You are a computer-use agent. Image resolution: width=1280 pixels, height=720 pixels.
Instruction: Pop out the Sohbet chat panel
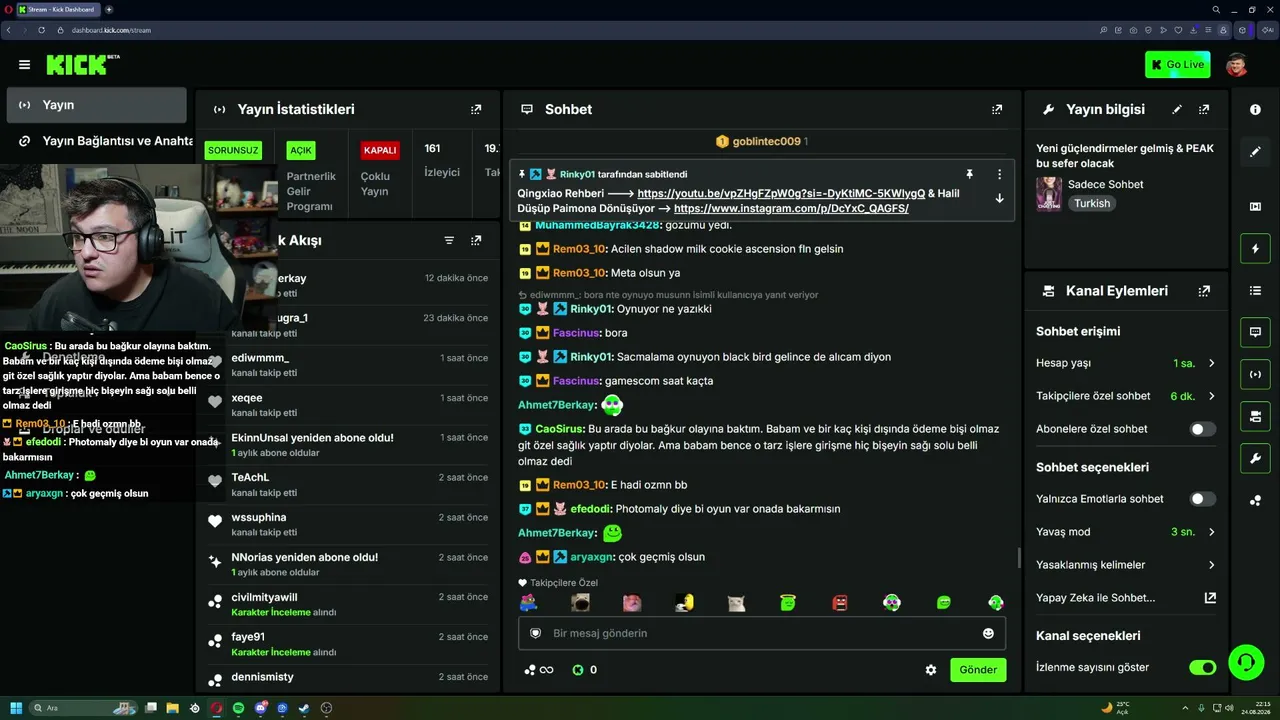click(997, 109)
